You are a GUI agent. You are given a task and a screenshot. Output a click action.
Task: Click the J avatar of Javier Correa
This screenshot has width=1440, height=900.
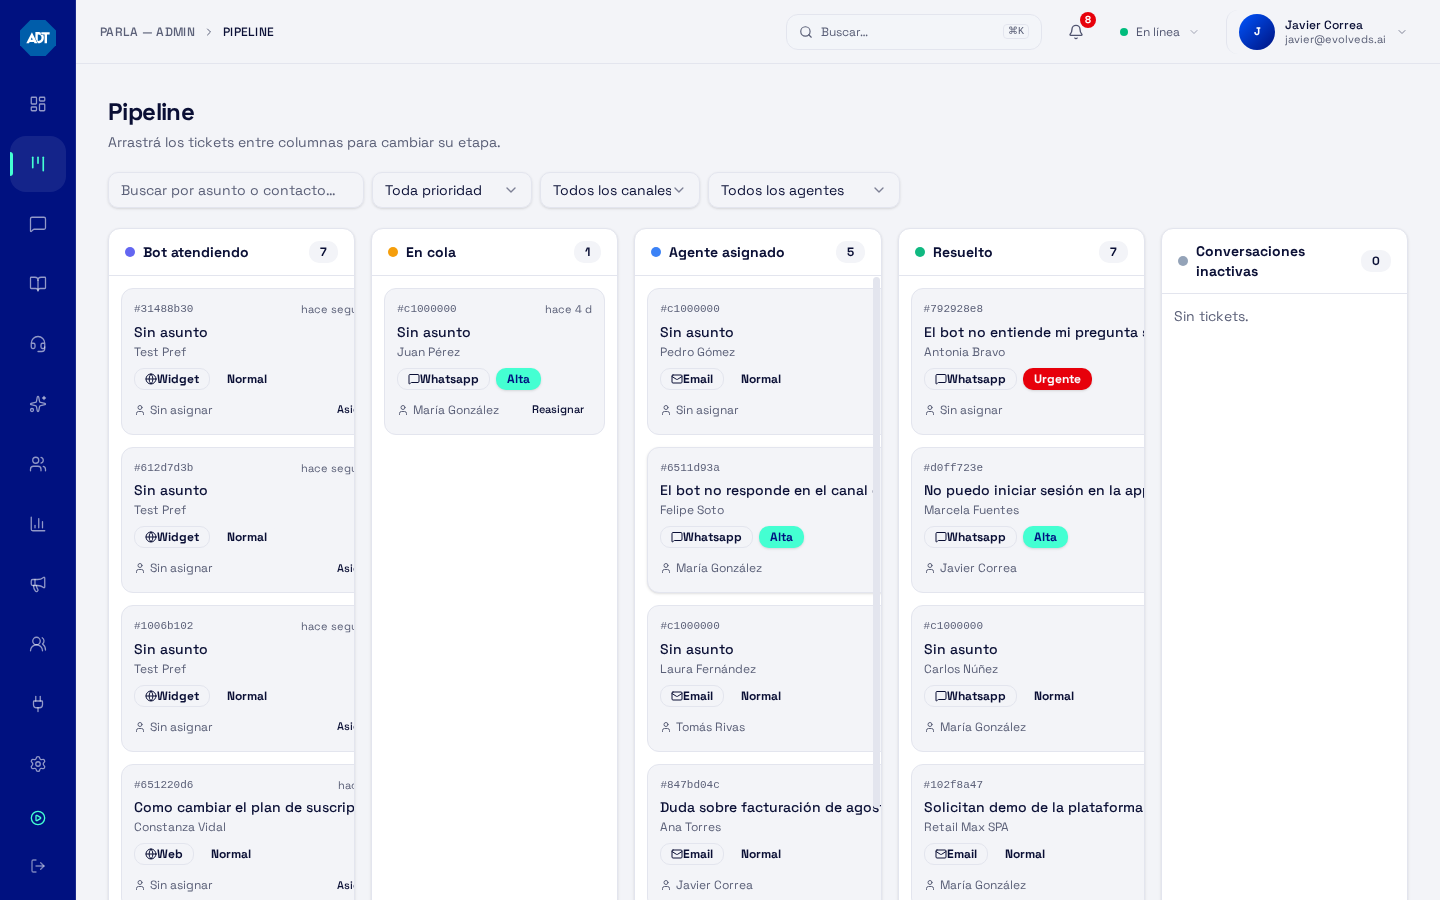(x=1257, y=32)
